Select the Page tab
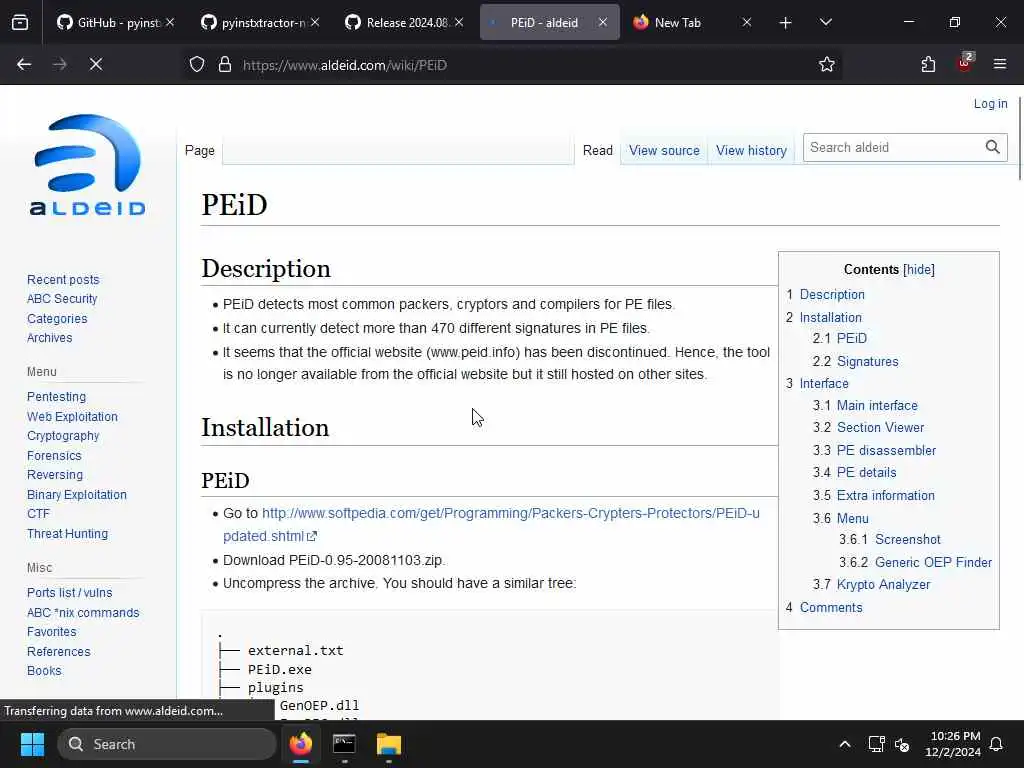This screenshot has height=768, width=1024. tap(200, 150)
